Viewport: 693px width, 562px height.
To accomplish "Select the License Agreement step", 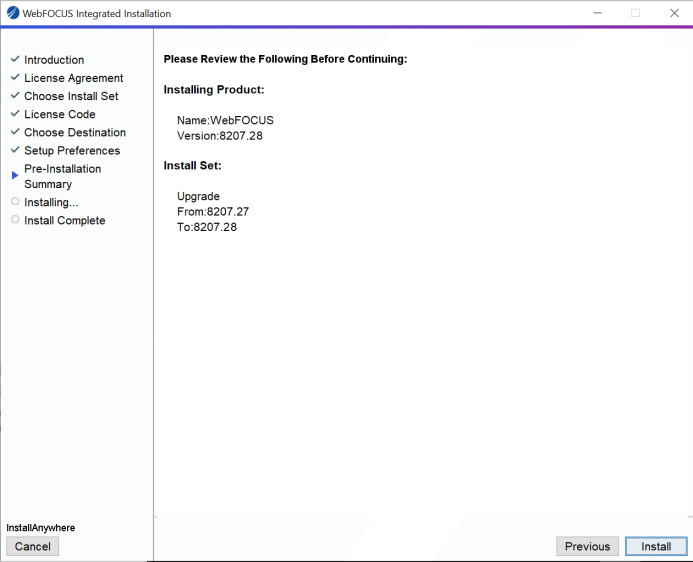I will click(x=73, y=78).
